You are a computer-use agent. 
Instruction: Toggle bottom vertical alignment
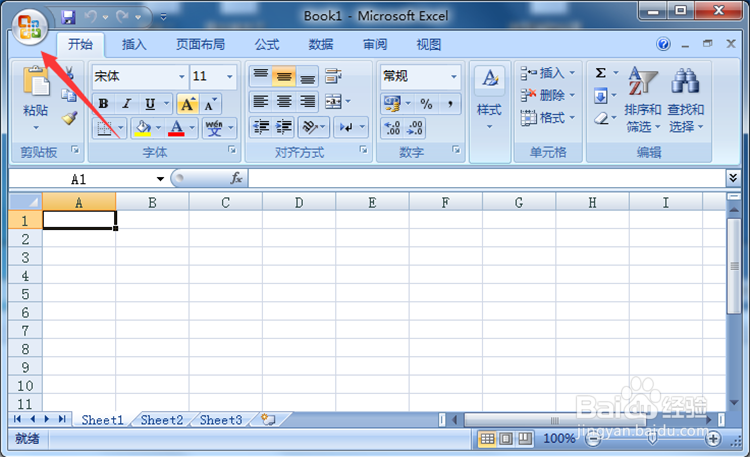coord(307,76)
